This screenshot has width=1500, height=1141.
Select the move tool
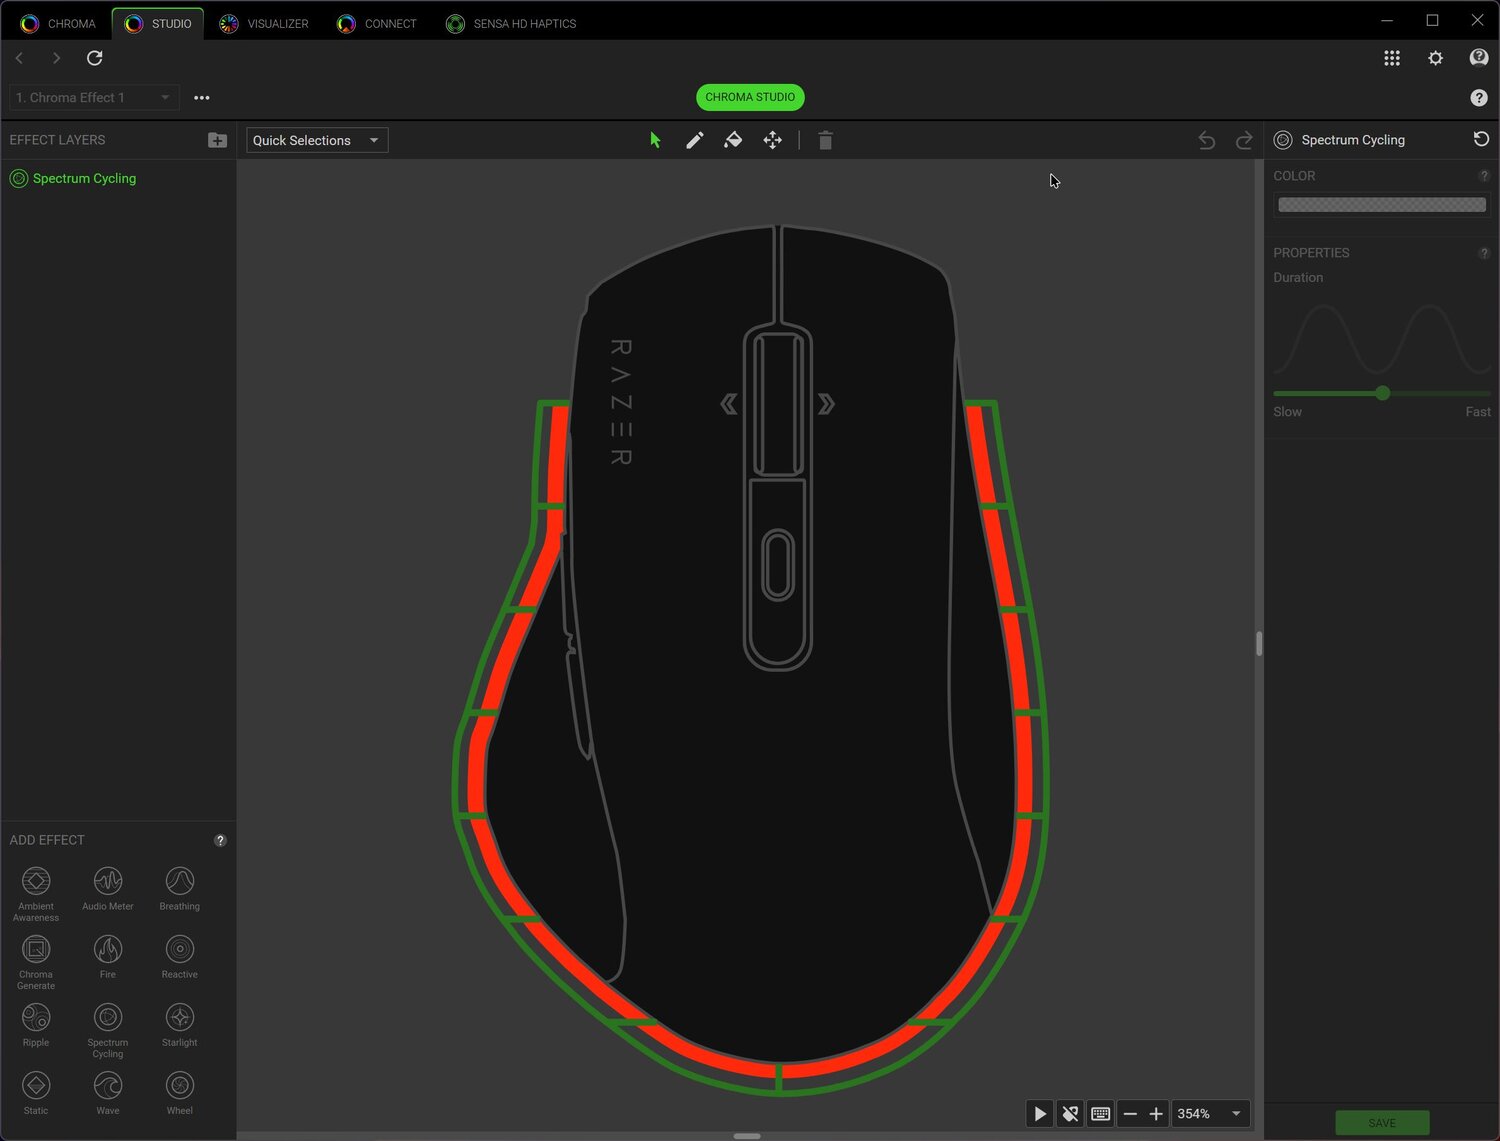click(773, 140)
